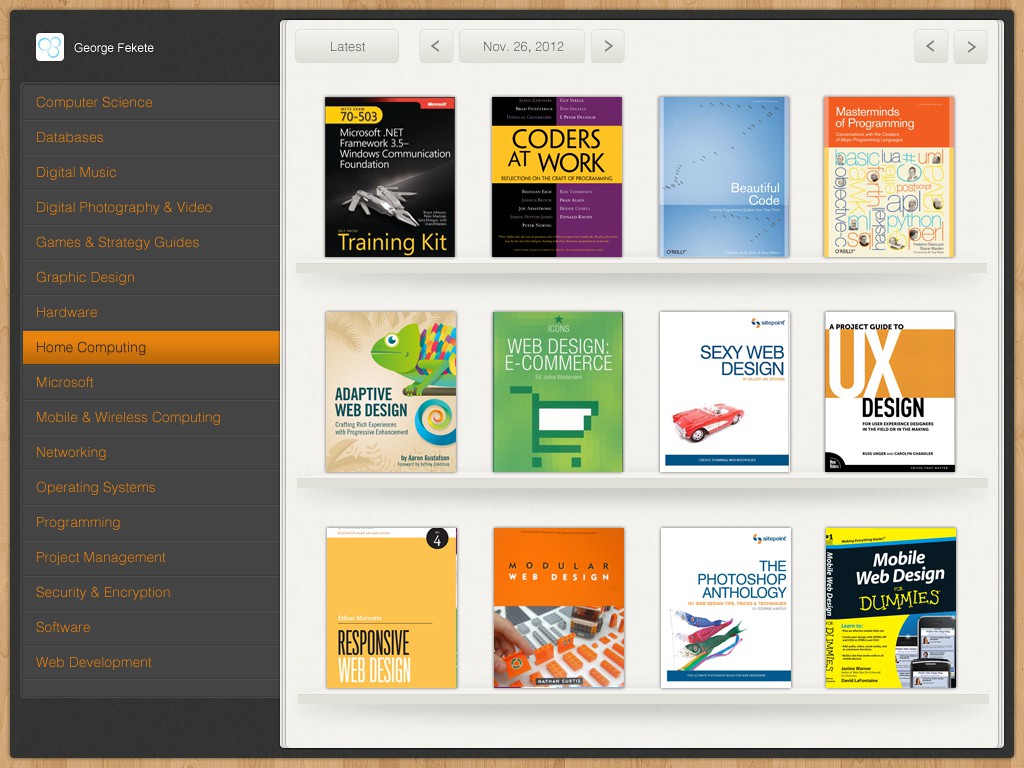
Task: Click the user avatar icon beside George Fekete
Action: pos(50,47)
